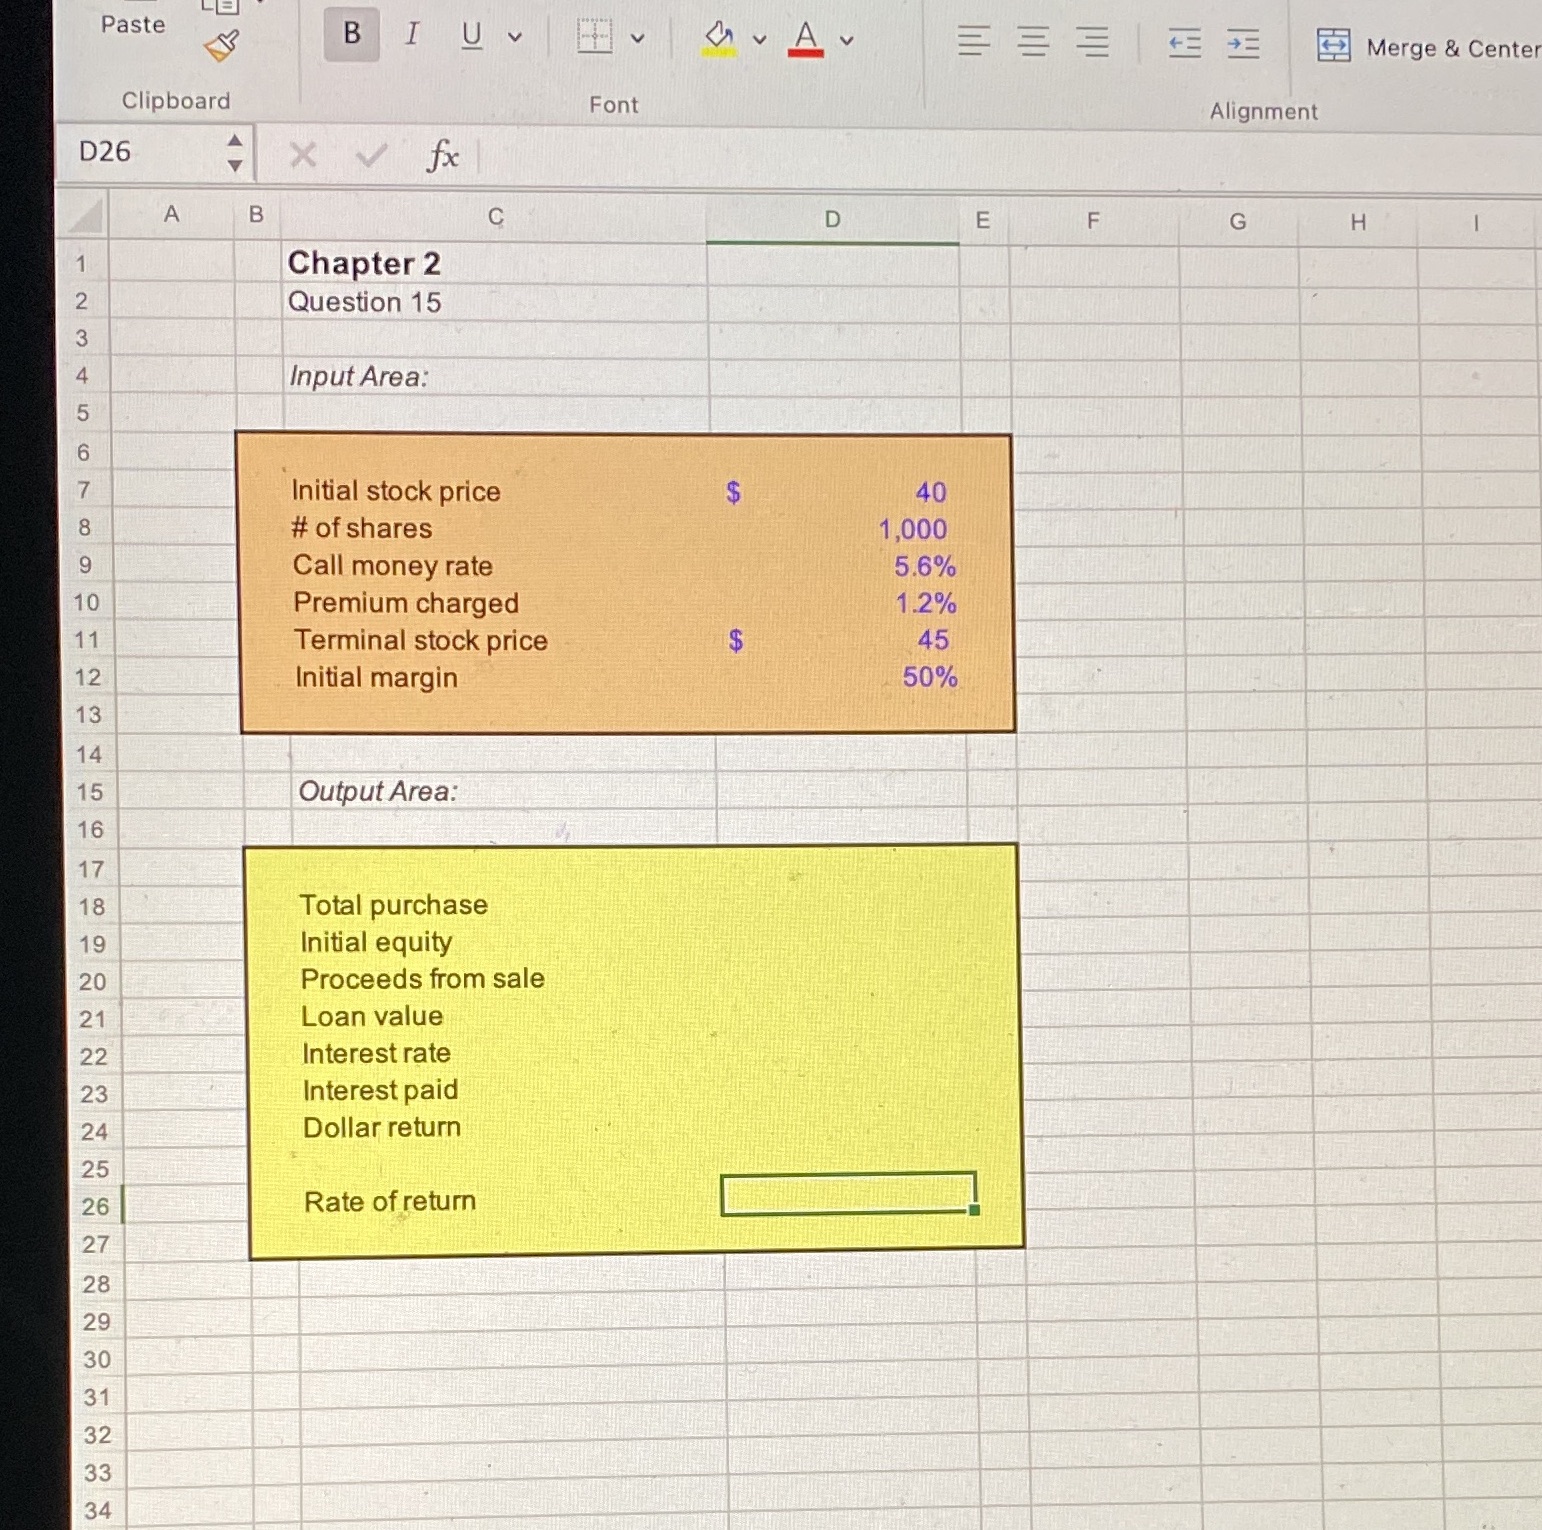Open the Fill Color dropdown arrow
The image size is (1542, 1530).
click(760, 40)
